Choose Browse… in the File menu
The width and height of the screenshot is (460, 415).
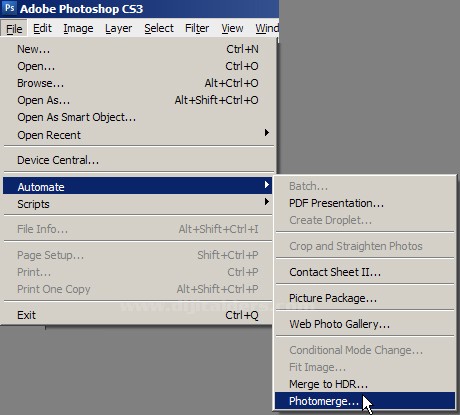tap(138, 83)
